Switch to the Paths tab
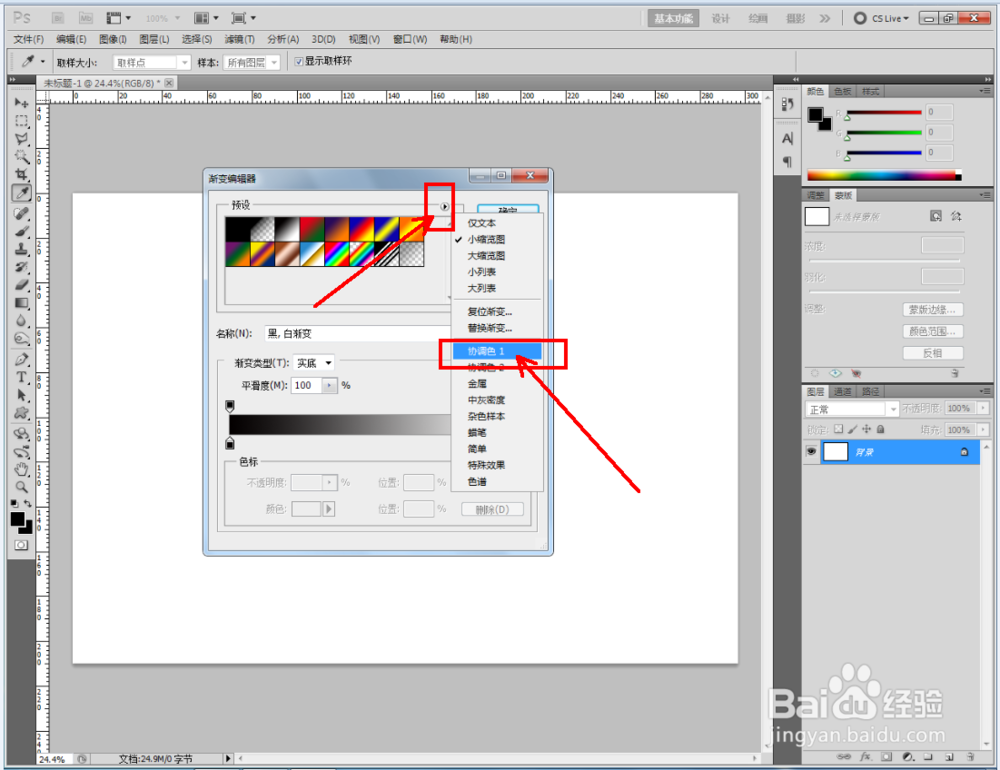The width and height of the screenshot is (1000, 770). [870, 392]
